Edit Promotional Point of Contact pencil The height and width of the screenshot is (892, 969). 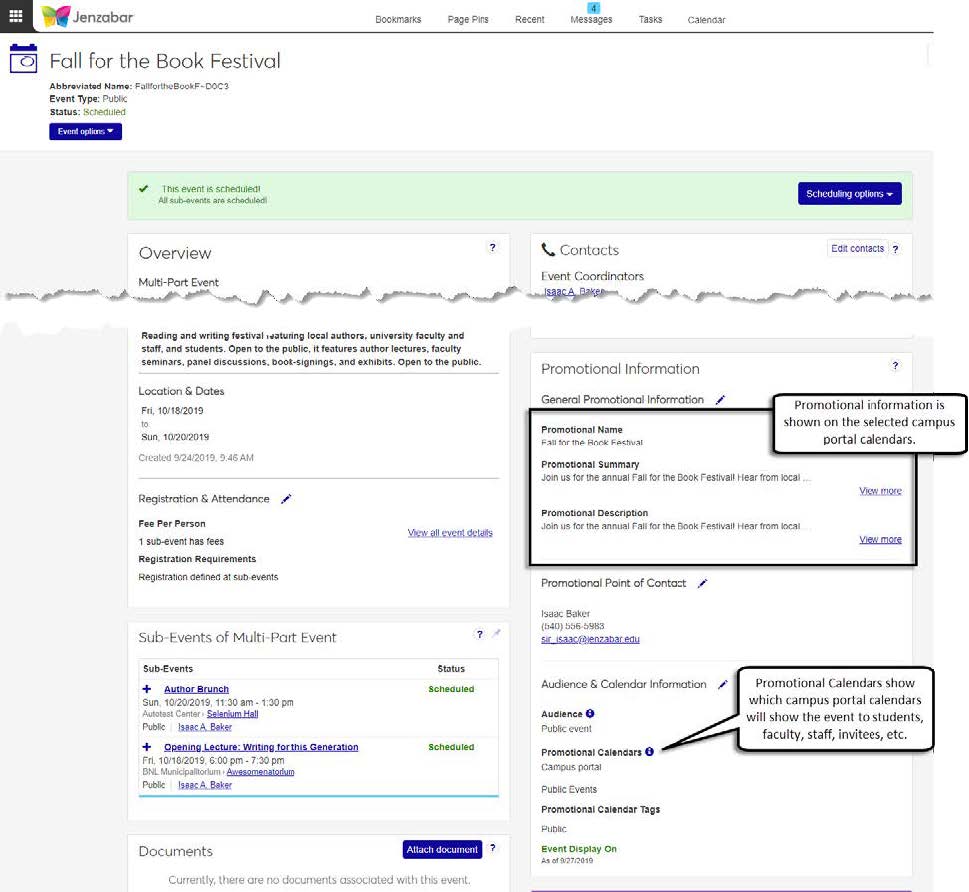pos(702,583)
